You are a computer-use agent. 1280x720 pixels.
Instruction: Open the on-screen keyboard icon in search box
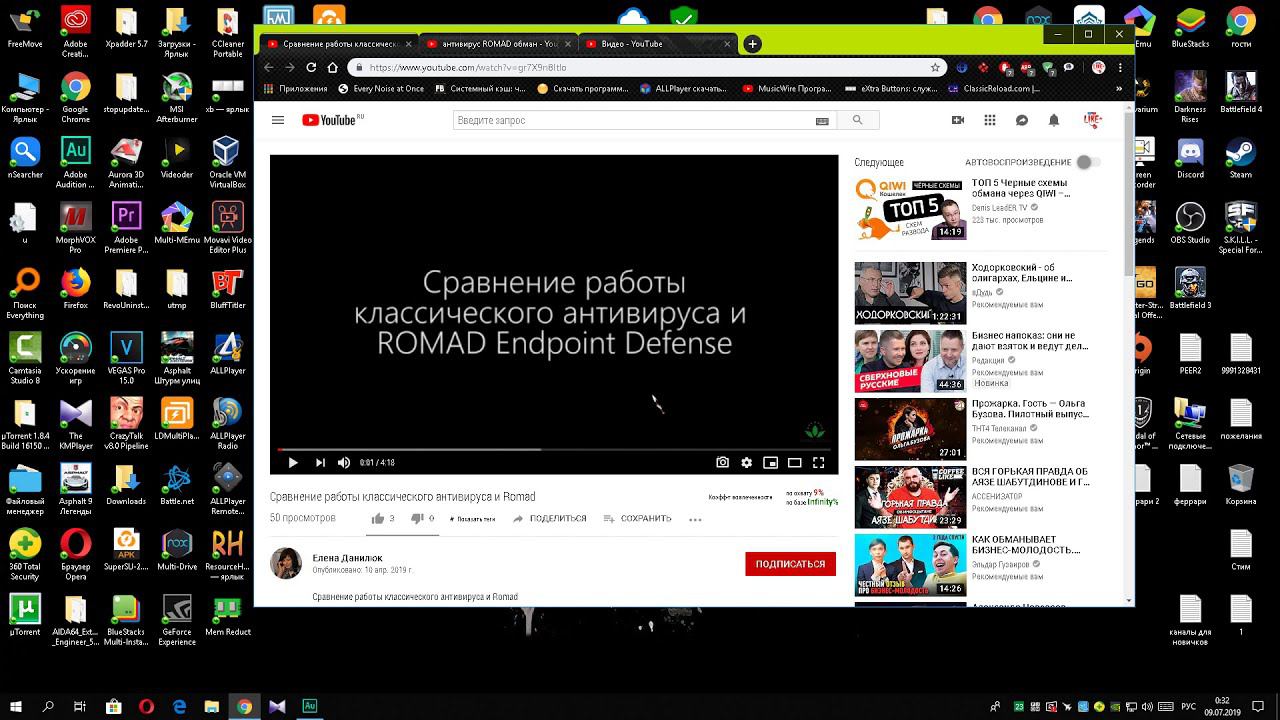(822, 121)
